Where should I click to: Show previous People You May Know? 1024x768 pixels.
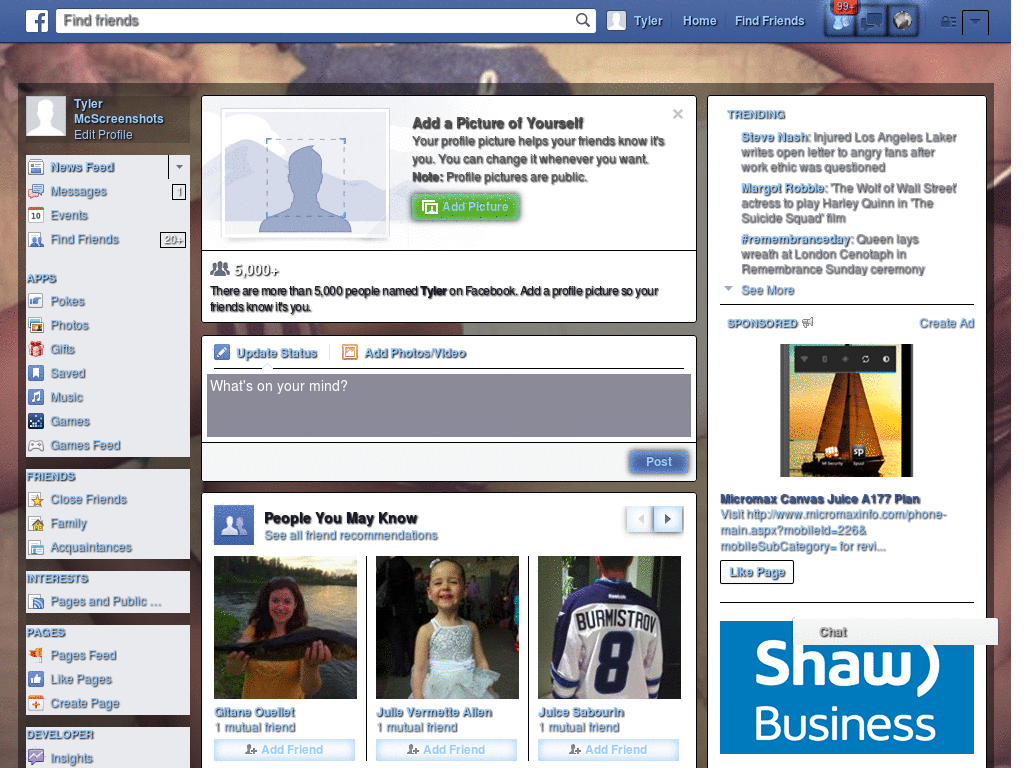[641, 519]
